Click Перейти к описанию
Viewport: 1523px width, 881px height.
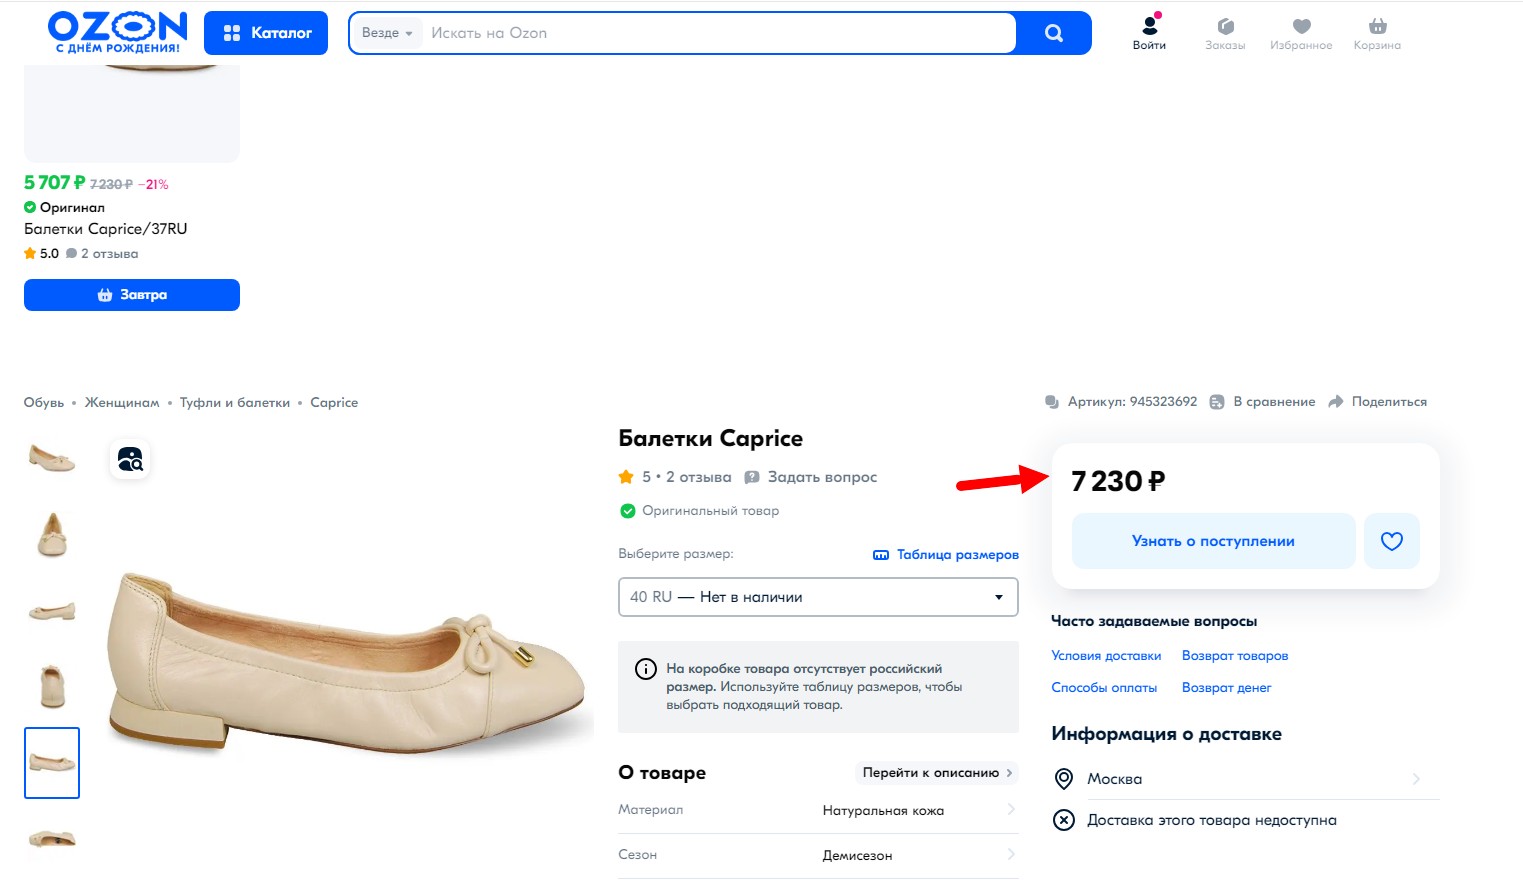point(937,773)
